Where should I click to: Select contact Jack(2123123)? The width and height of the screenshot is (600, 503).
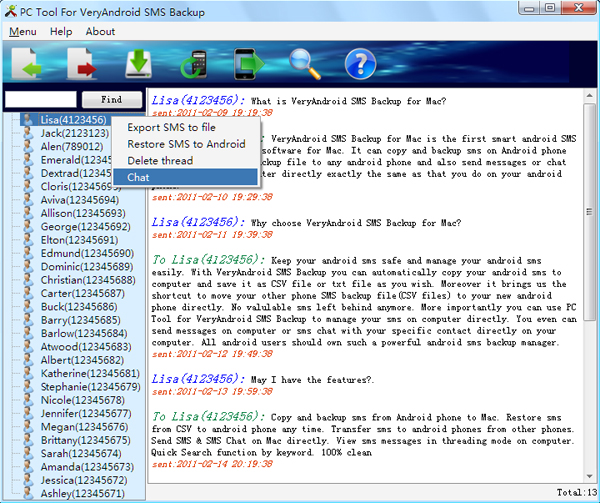point(75,133)
